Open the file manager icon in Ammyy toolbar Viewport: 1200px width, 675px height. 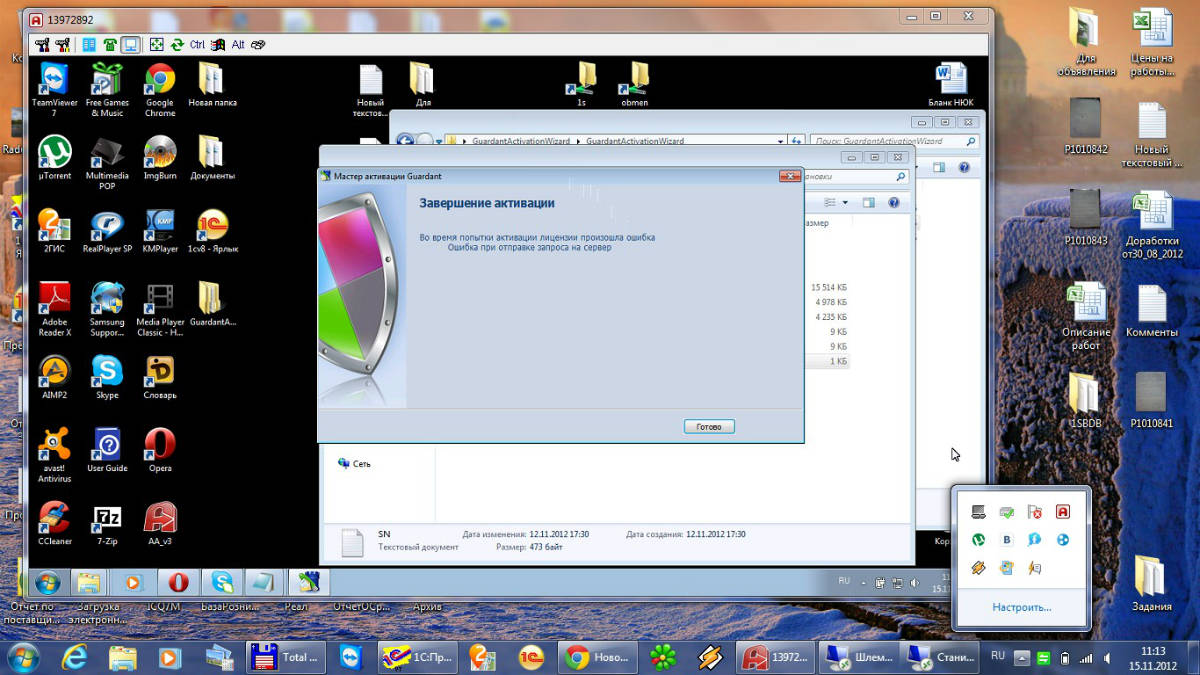click(x=88, y=45)
